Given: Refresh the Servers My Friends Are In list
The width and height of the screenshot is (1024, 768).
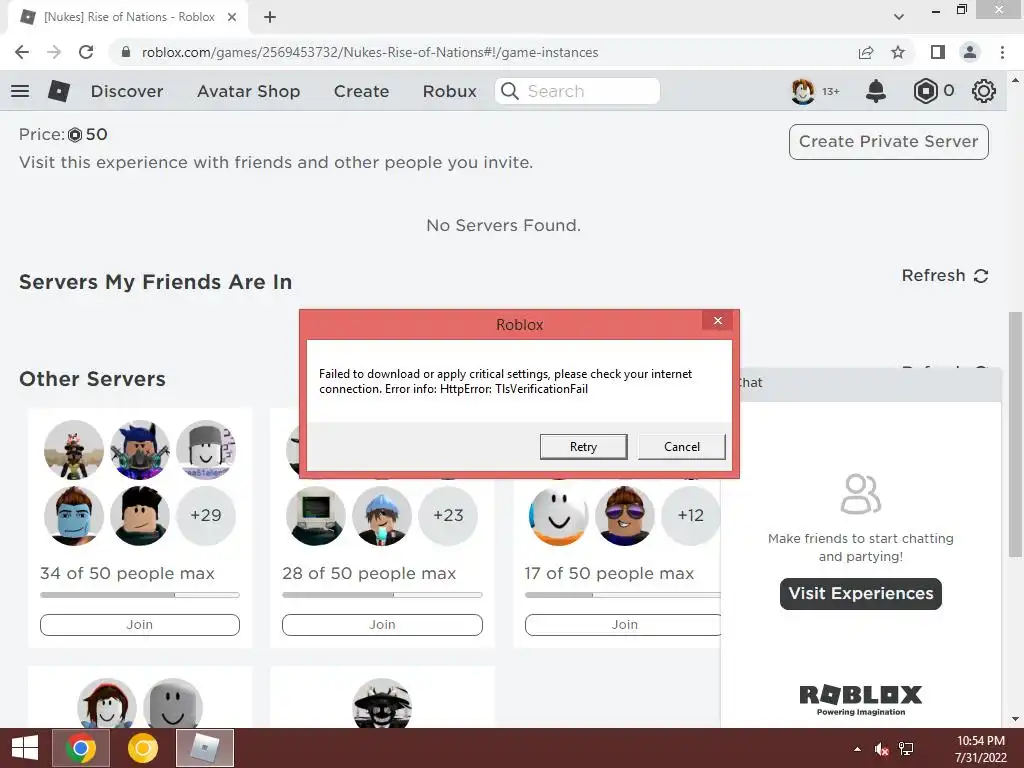Looking at the screenshot, I should click(x=945, y=276).
